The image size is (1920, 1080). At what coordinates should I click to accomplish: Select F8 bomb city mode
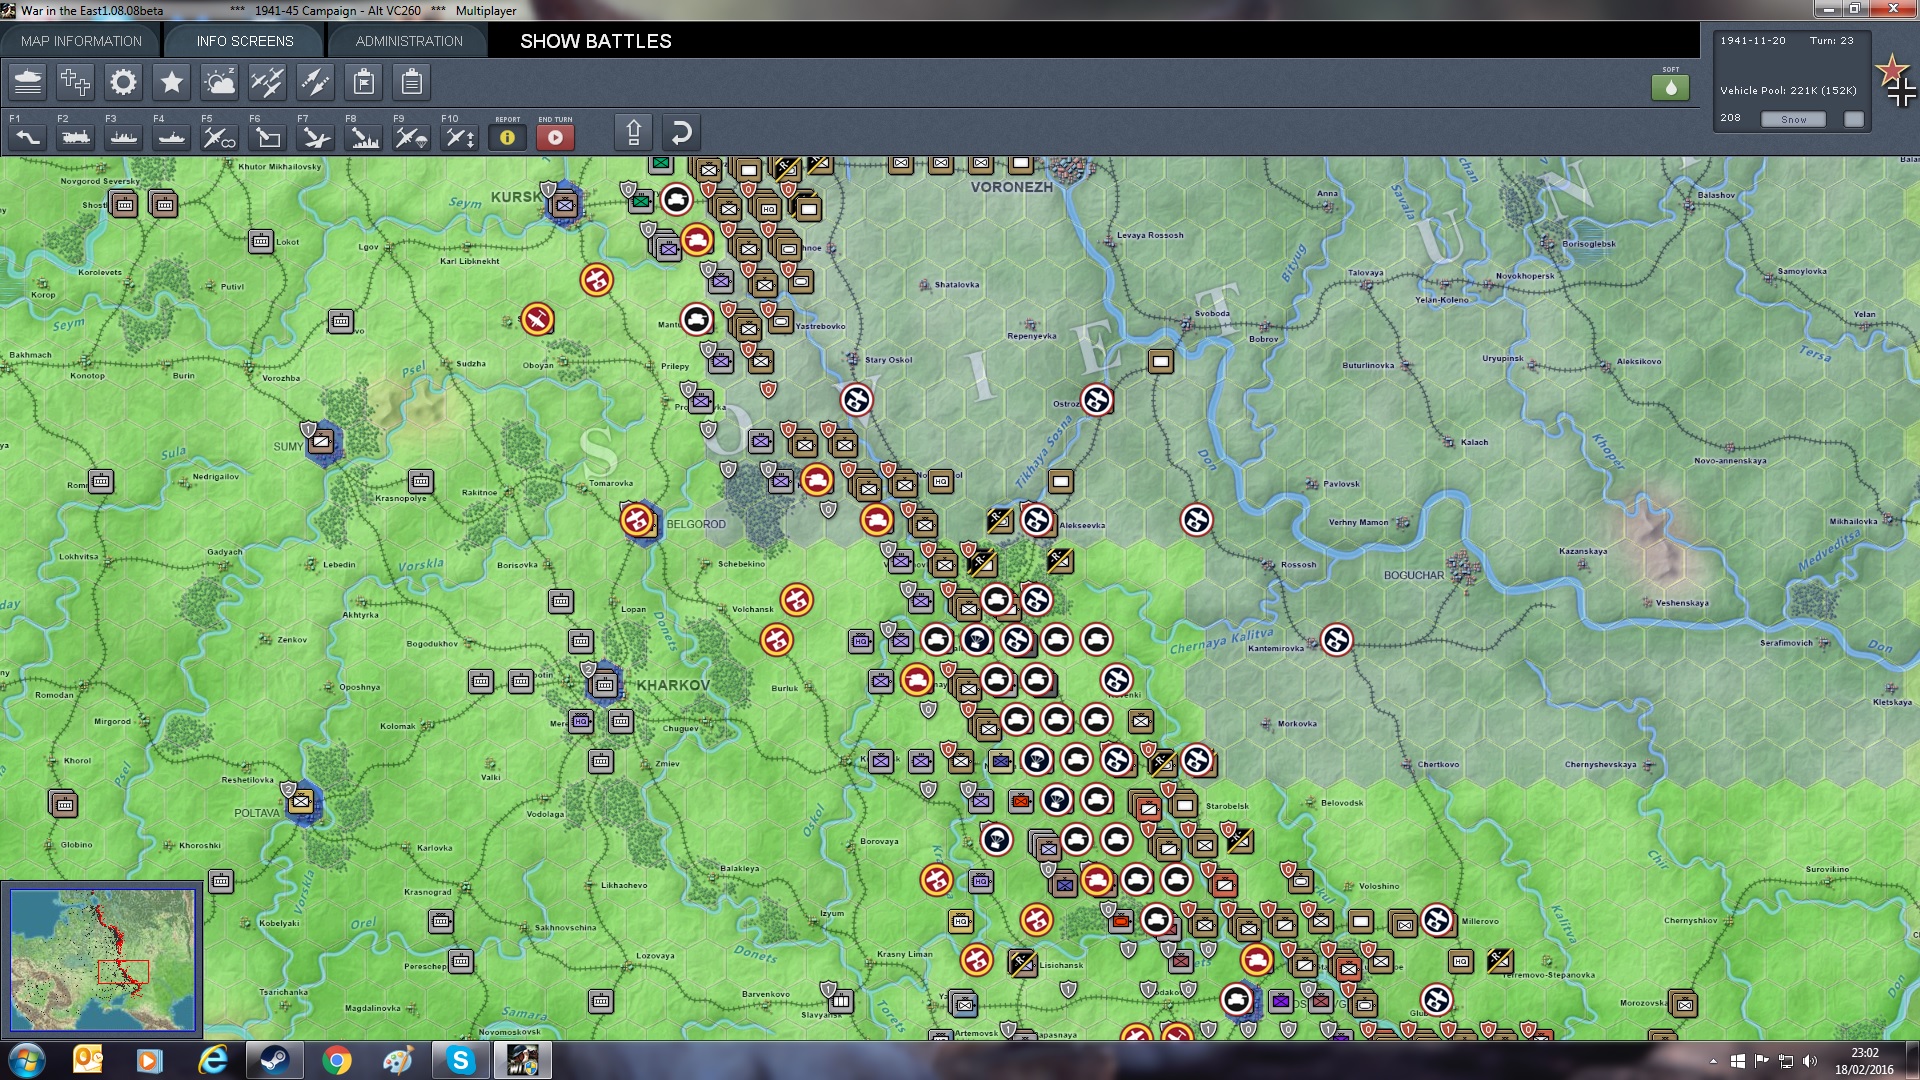coord(363,137)
